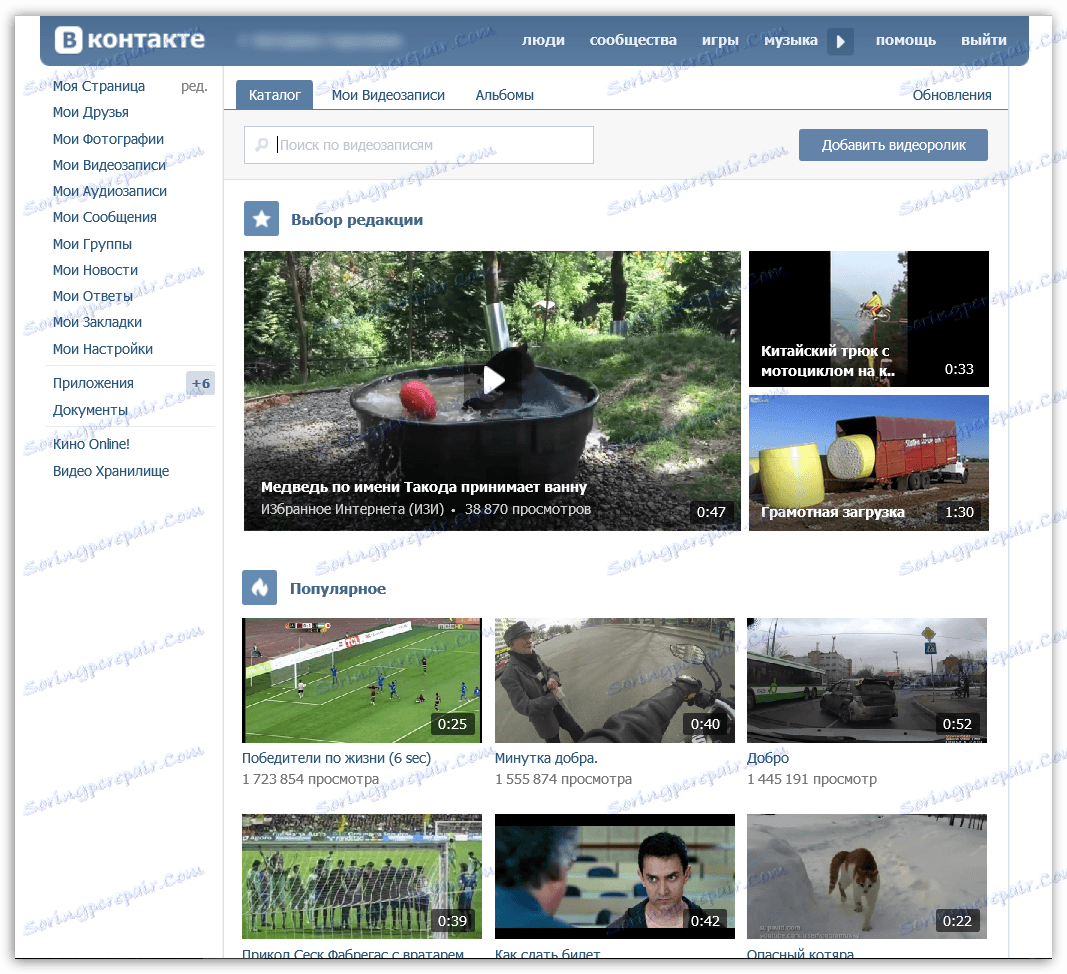The image size is (1067, 974).
Task: Open Кино Online! in the sidebar
Action: 91,444
